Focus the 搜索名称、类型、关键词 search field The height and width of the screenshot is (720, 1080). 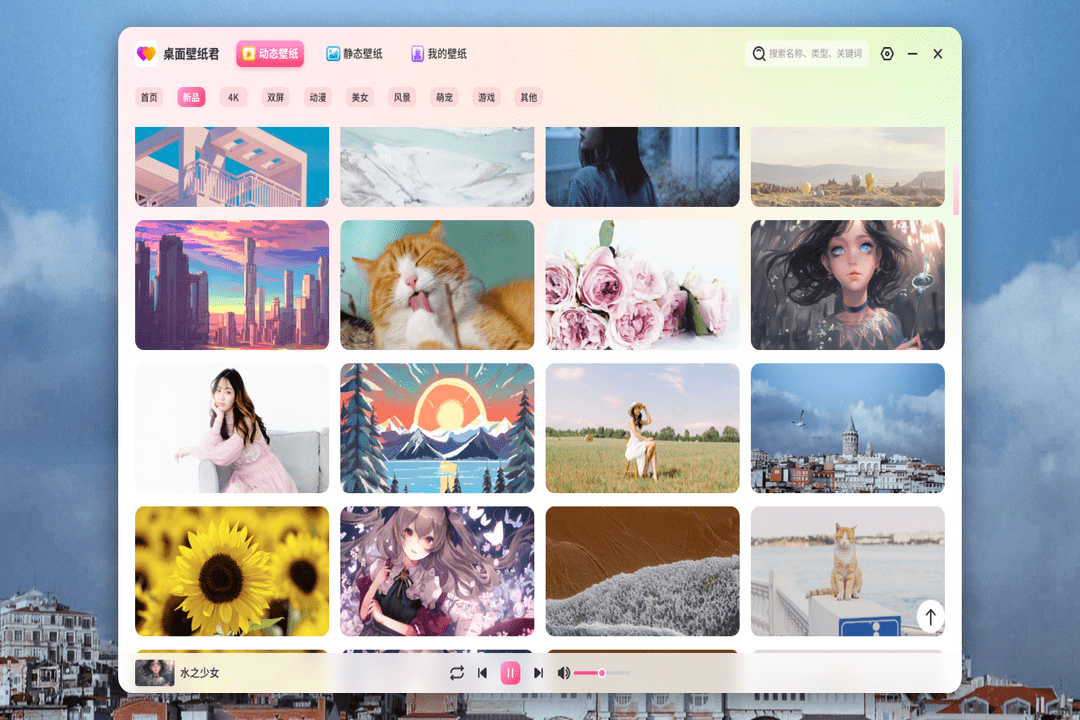(x=807, y=54)
